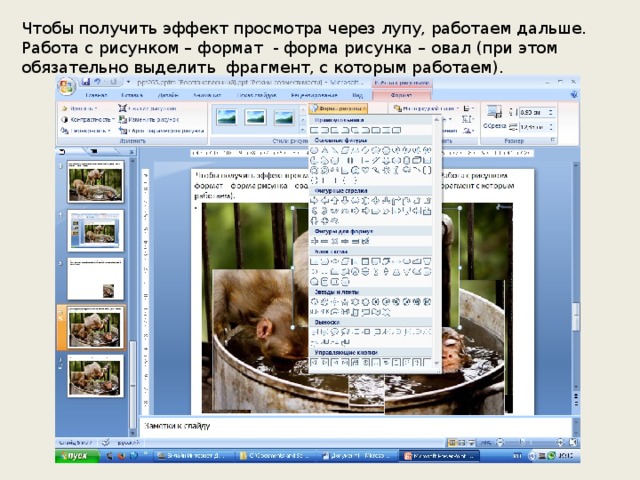640x480 pixels.
Task: Select slide thumbnail 2 in the panel
Action: click(x=96, y=231)
